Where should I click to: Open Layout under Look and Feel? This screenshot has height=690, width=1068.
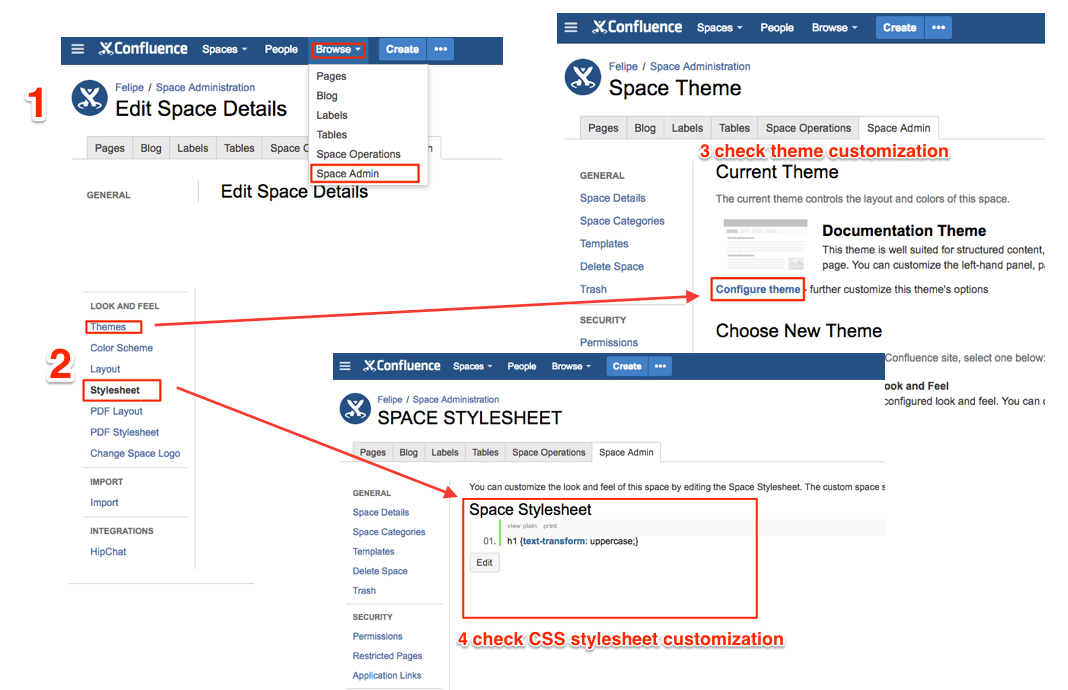105,368
